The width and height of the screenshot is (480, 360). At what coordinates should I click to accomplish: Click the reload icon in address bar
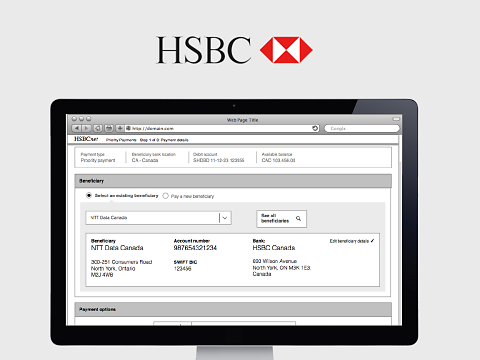coord(315,128)
